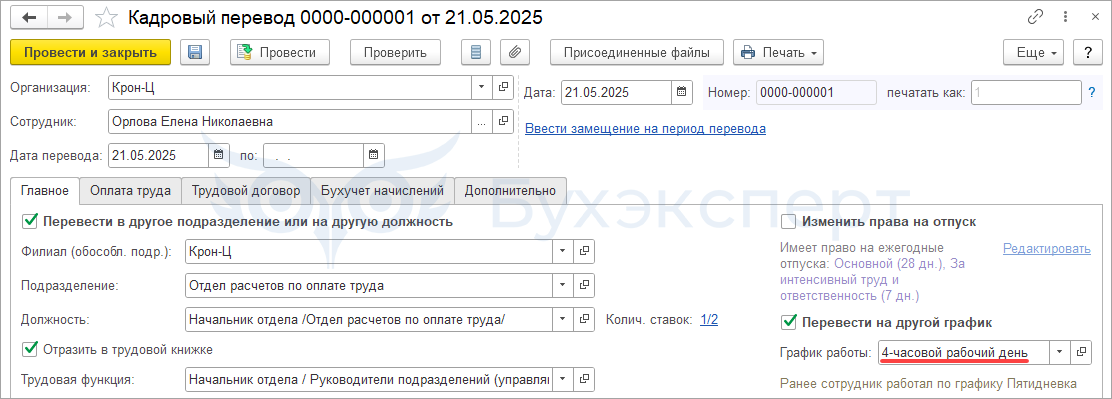Click Подразделение field Отдел расчетов

point(369,285)
